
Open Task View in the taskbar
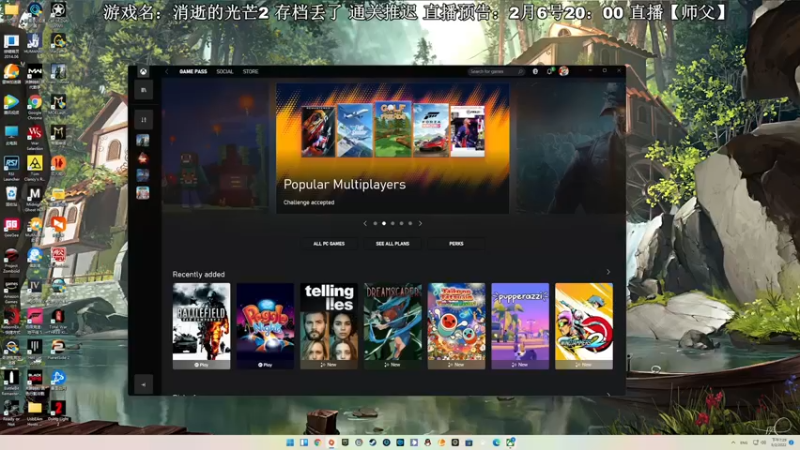pos(304,442)
